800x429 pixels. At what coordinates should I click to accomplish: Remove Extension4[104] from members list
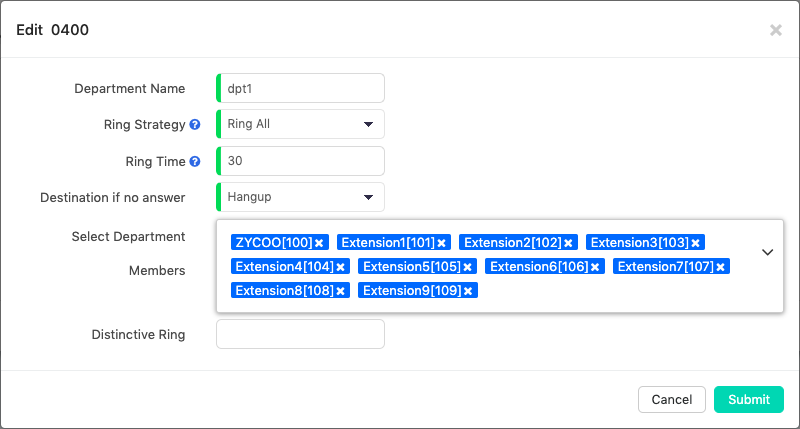340,267
